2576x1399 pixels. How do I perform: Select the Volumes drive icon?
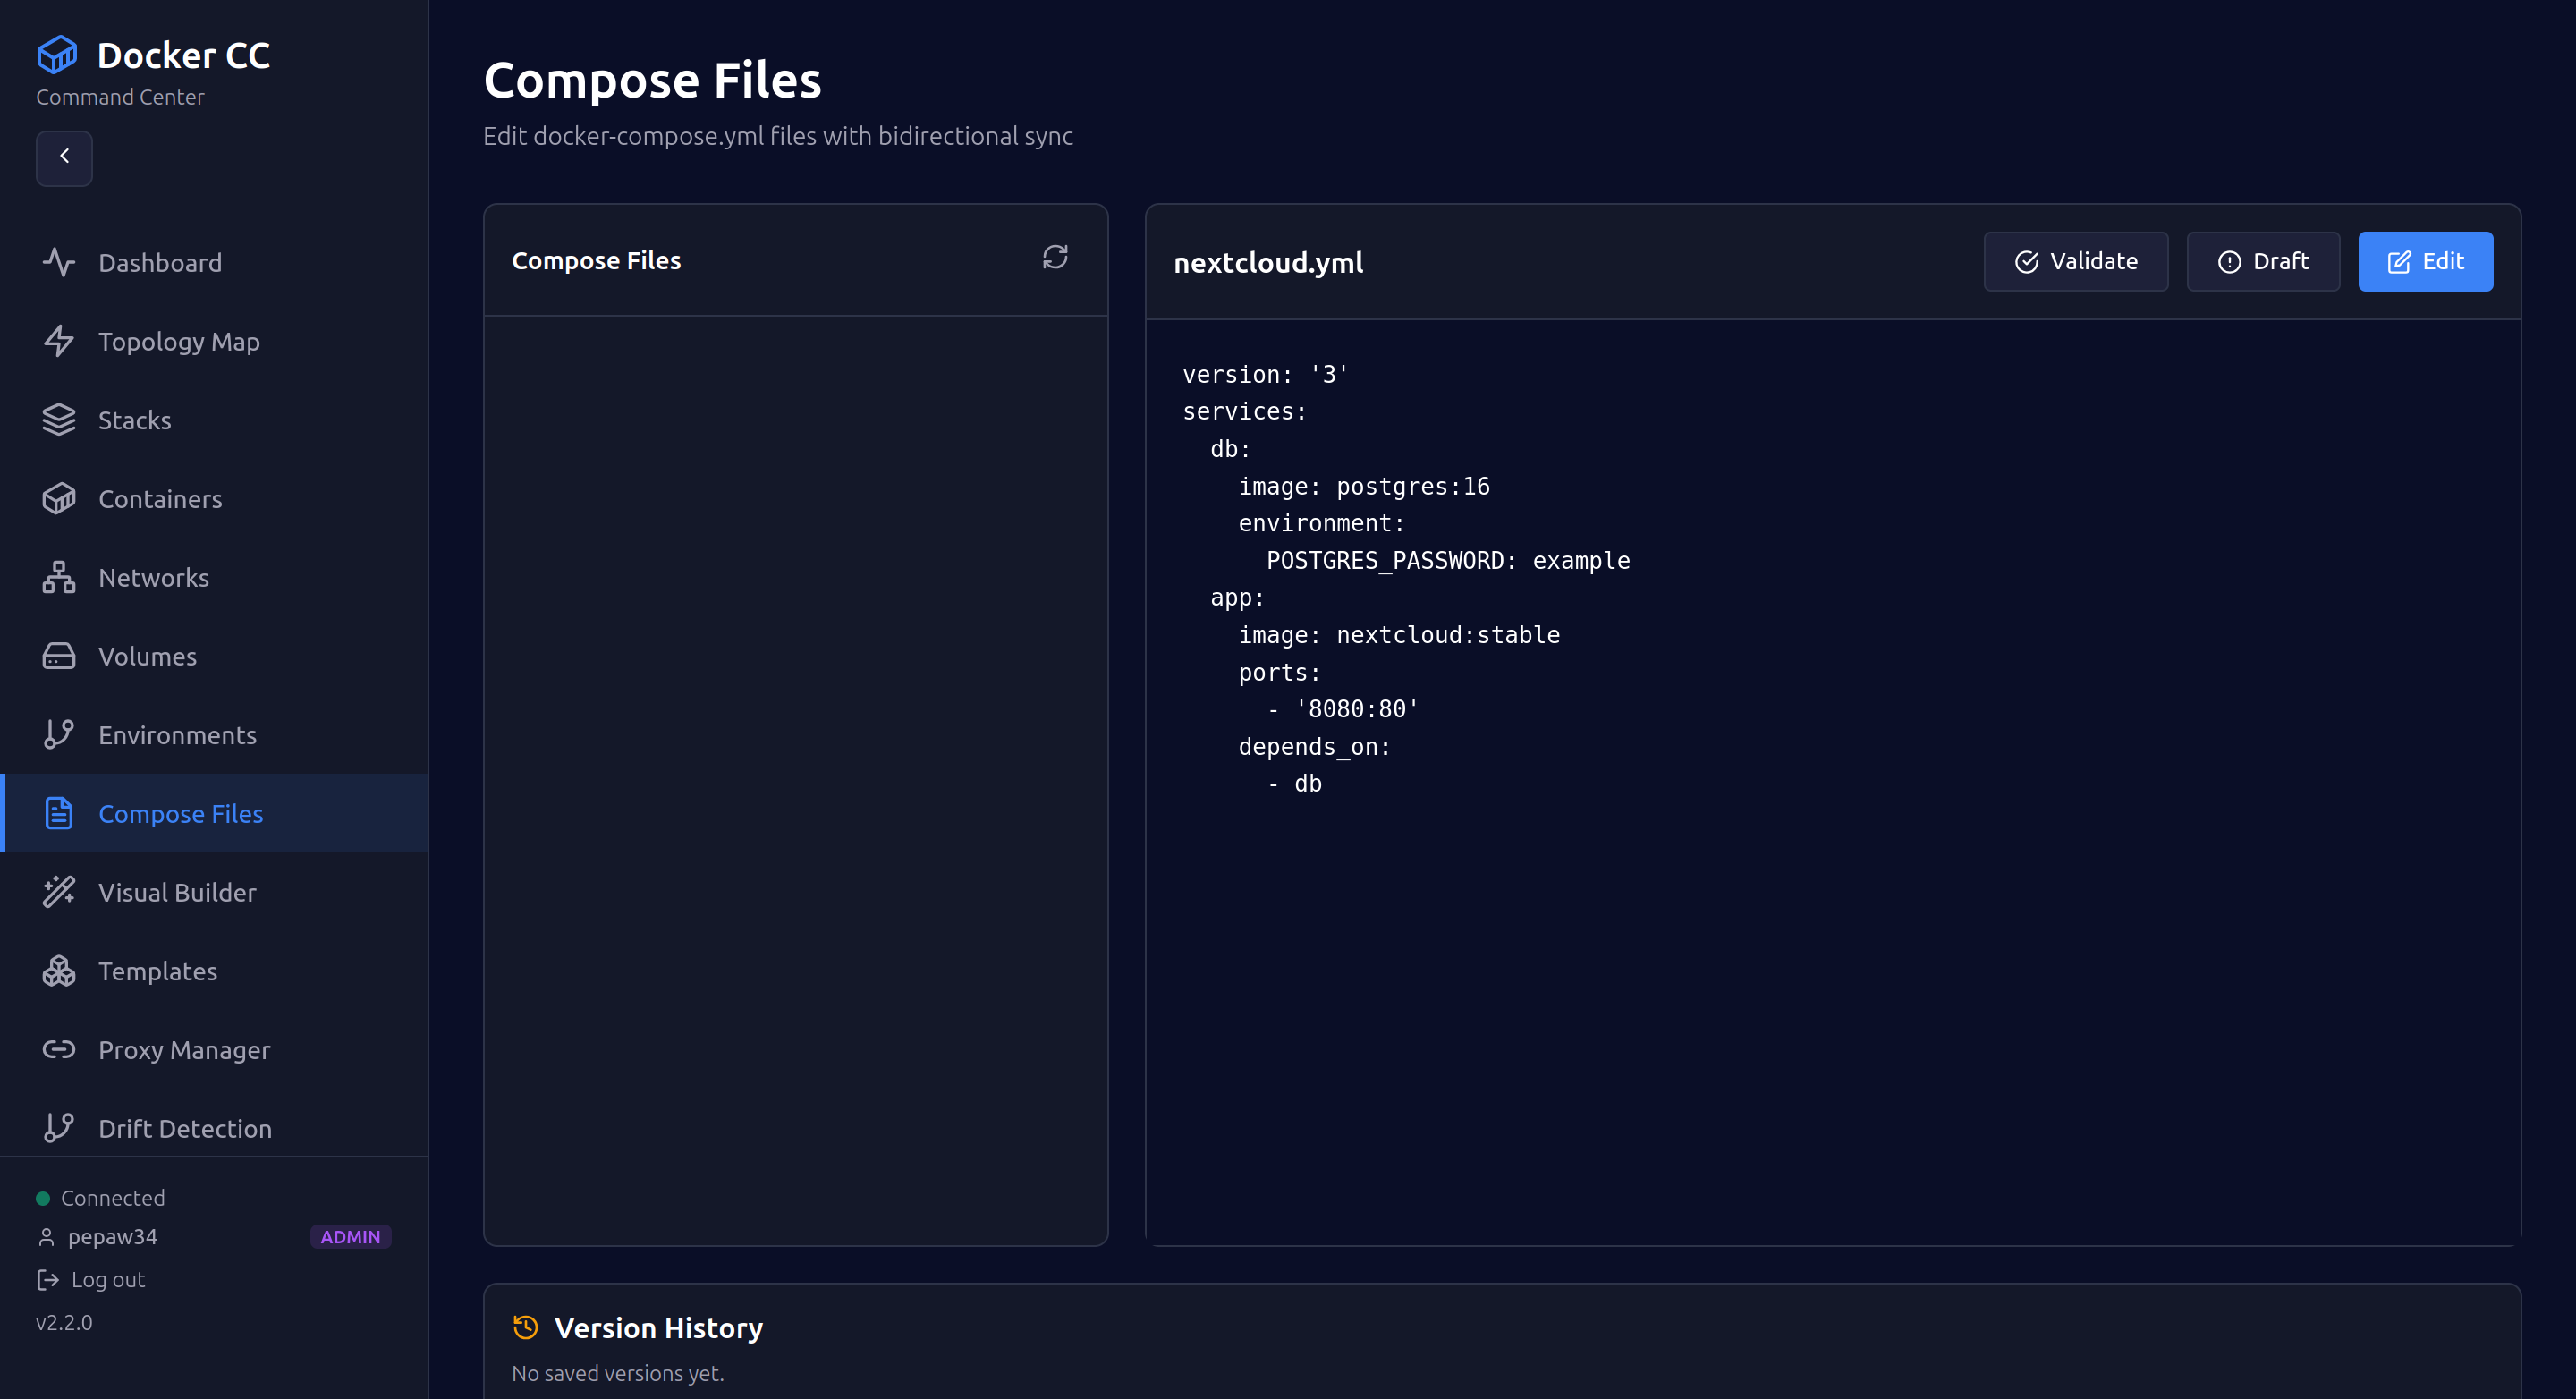tap(58, 656)
